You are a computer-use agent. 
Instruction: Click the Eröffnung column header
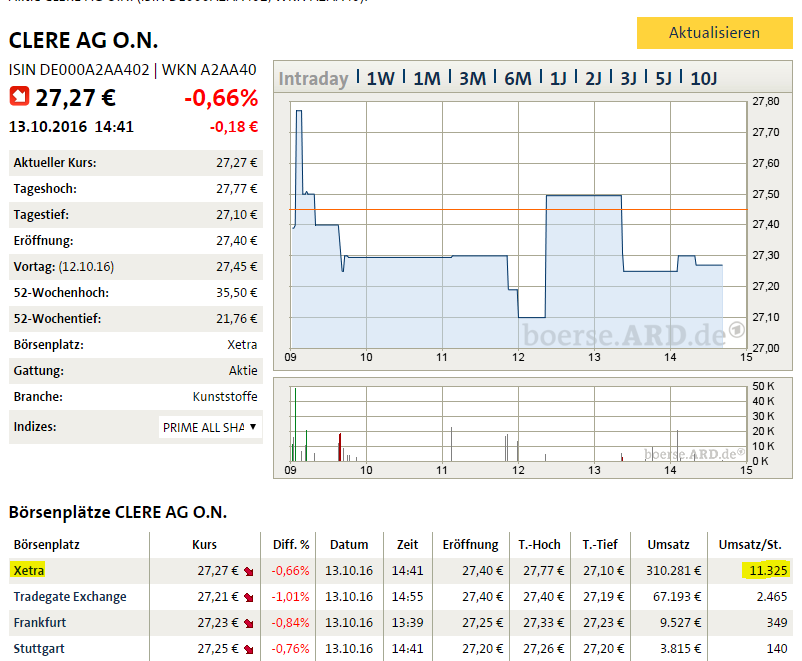tap(471, 544)
